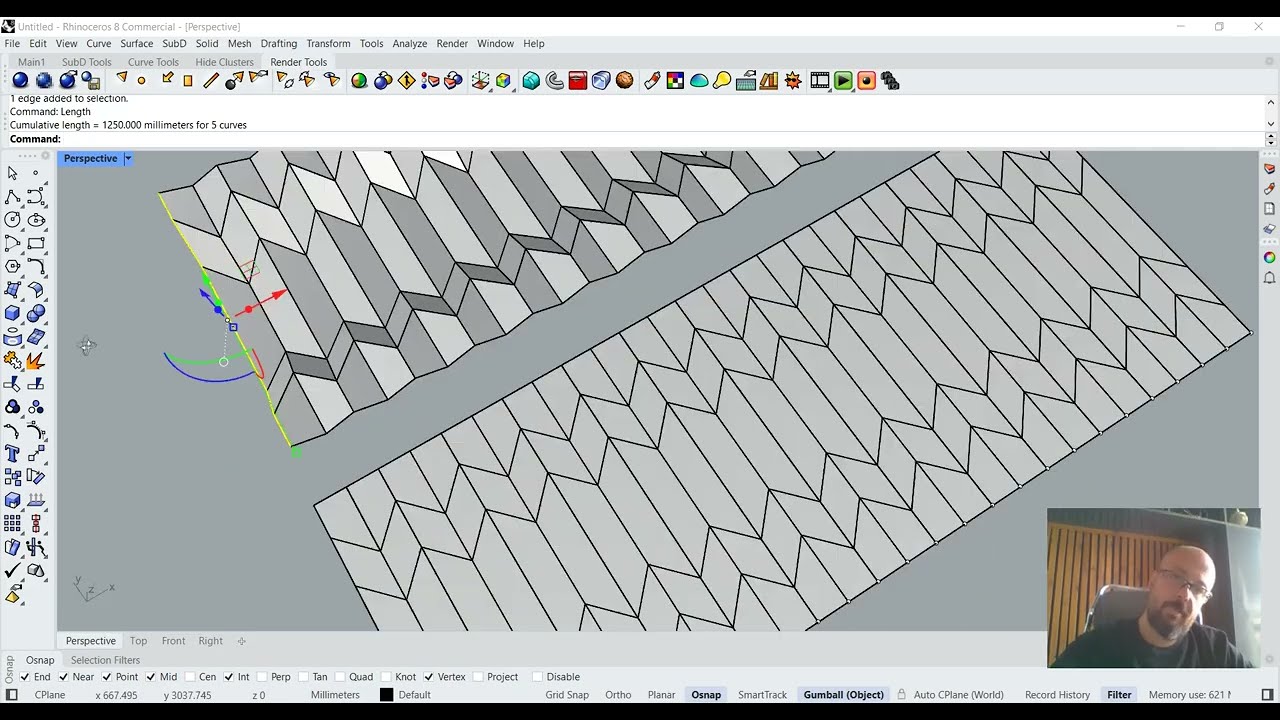
Task: Check the Disable osnap checkbox
Action: tap(538, 677)
